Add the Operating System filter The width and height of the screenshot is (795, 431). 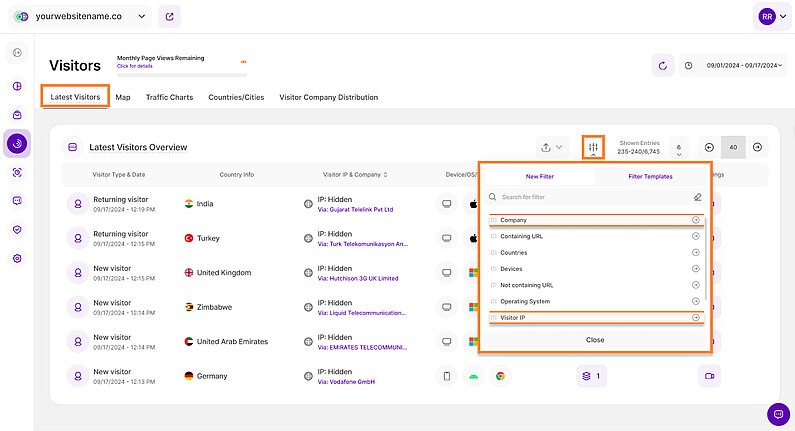pos(695,301)
